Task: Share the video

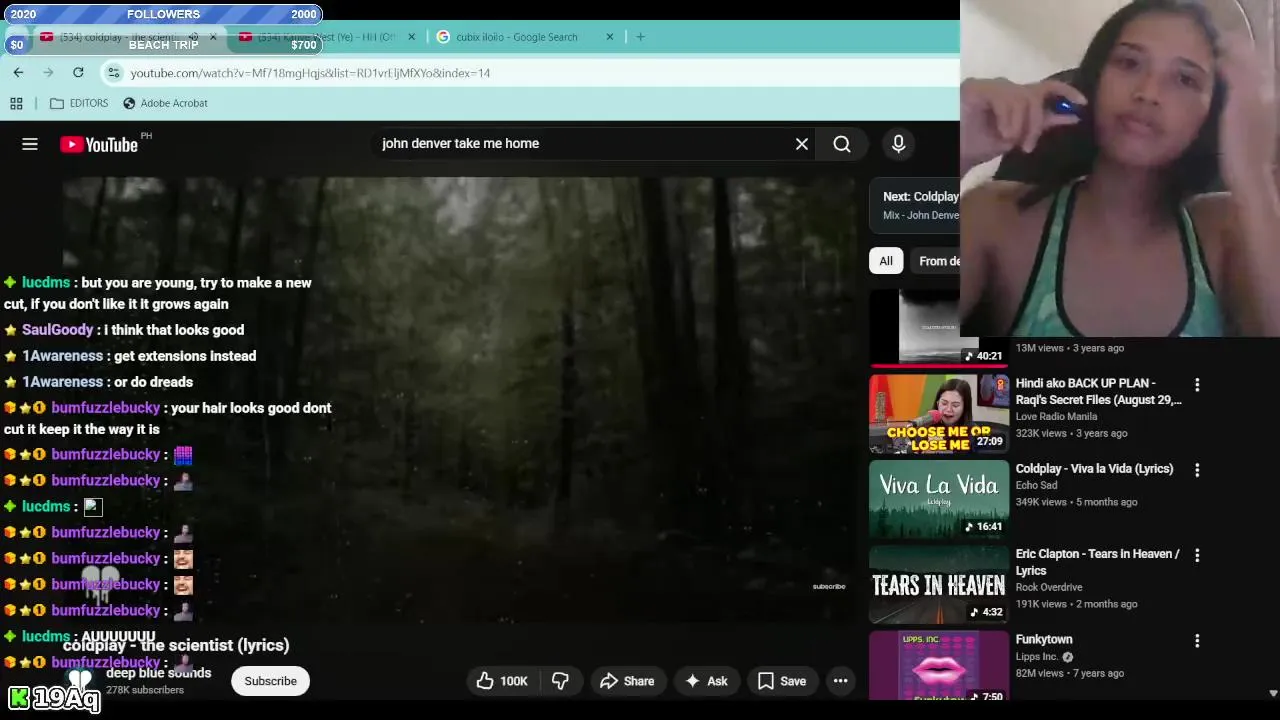Action: 626,681
